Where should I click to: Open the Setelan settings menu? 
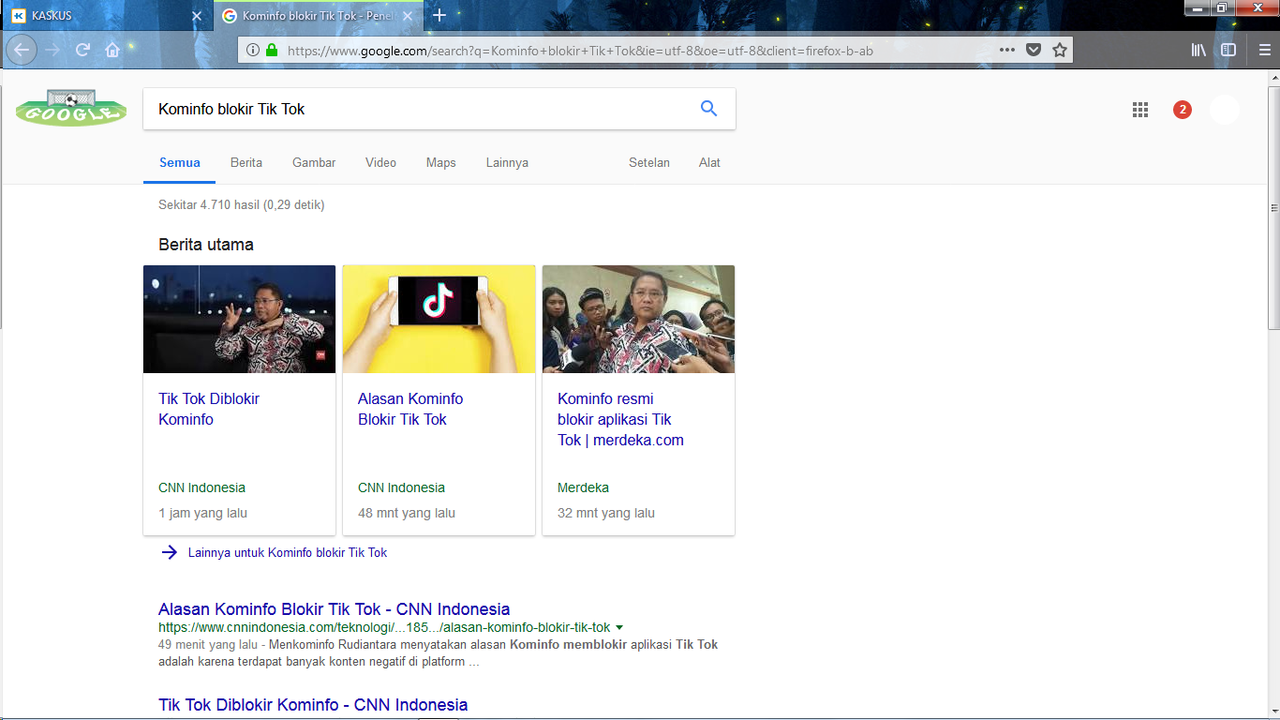pyautogui.click(x=649, y=163)
